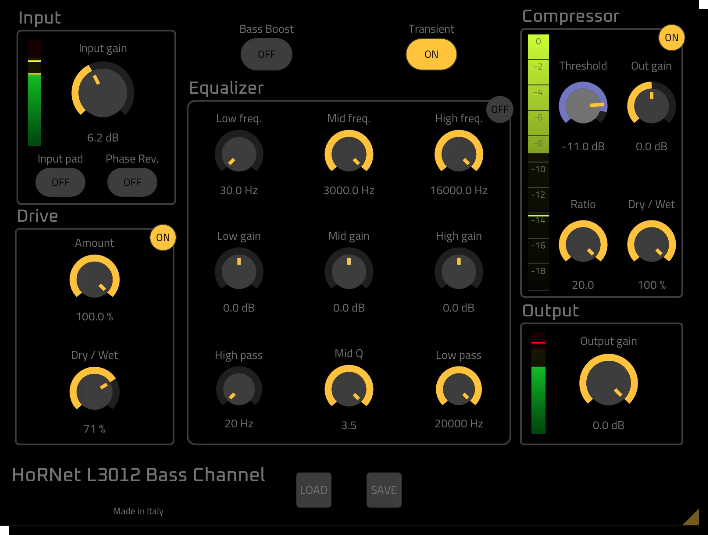Viewport: 708px width, 535px height.
Task: Click the Input gain knob
Action: pos(103,90)
